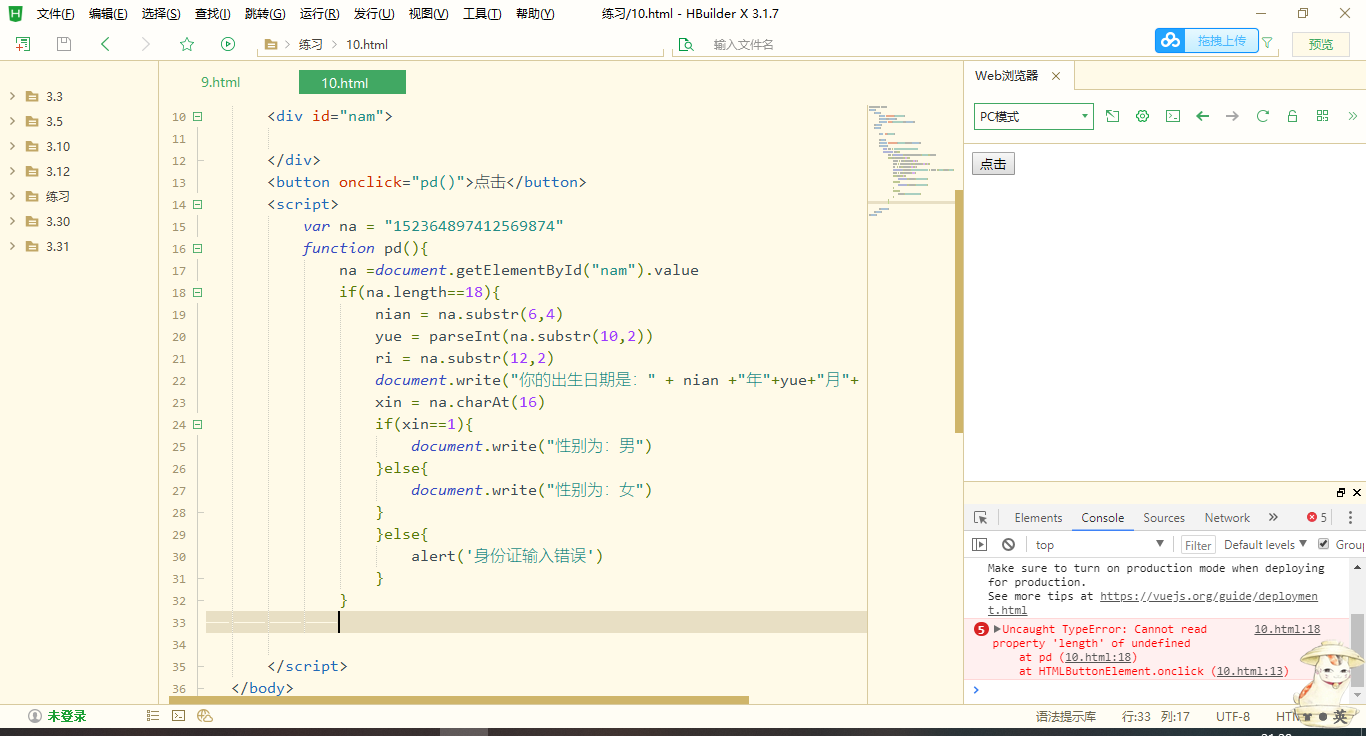The height and width of the screenshot is (736, 1366).
Task: Expand the Uncaught TypeError message arrow
Action: pyautogui.click(x=997, y=629)
